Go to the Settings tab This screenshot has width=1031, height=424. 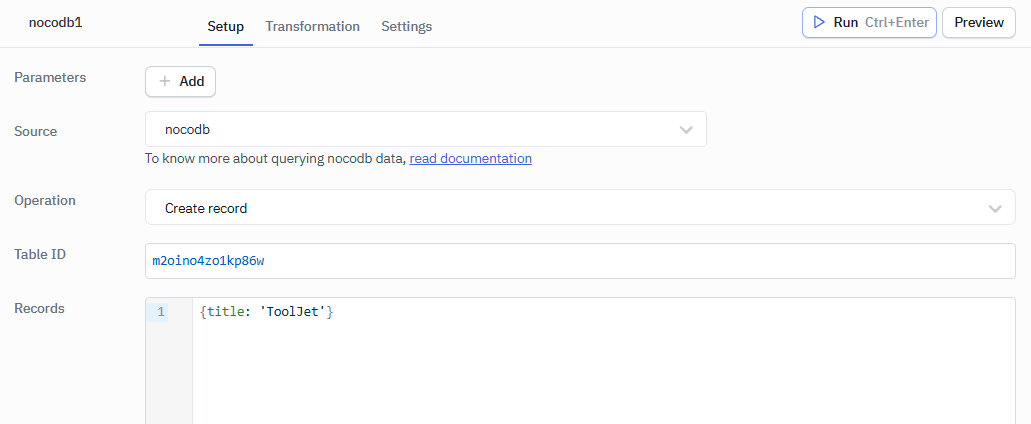coord(406,26)
